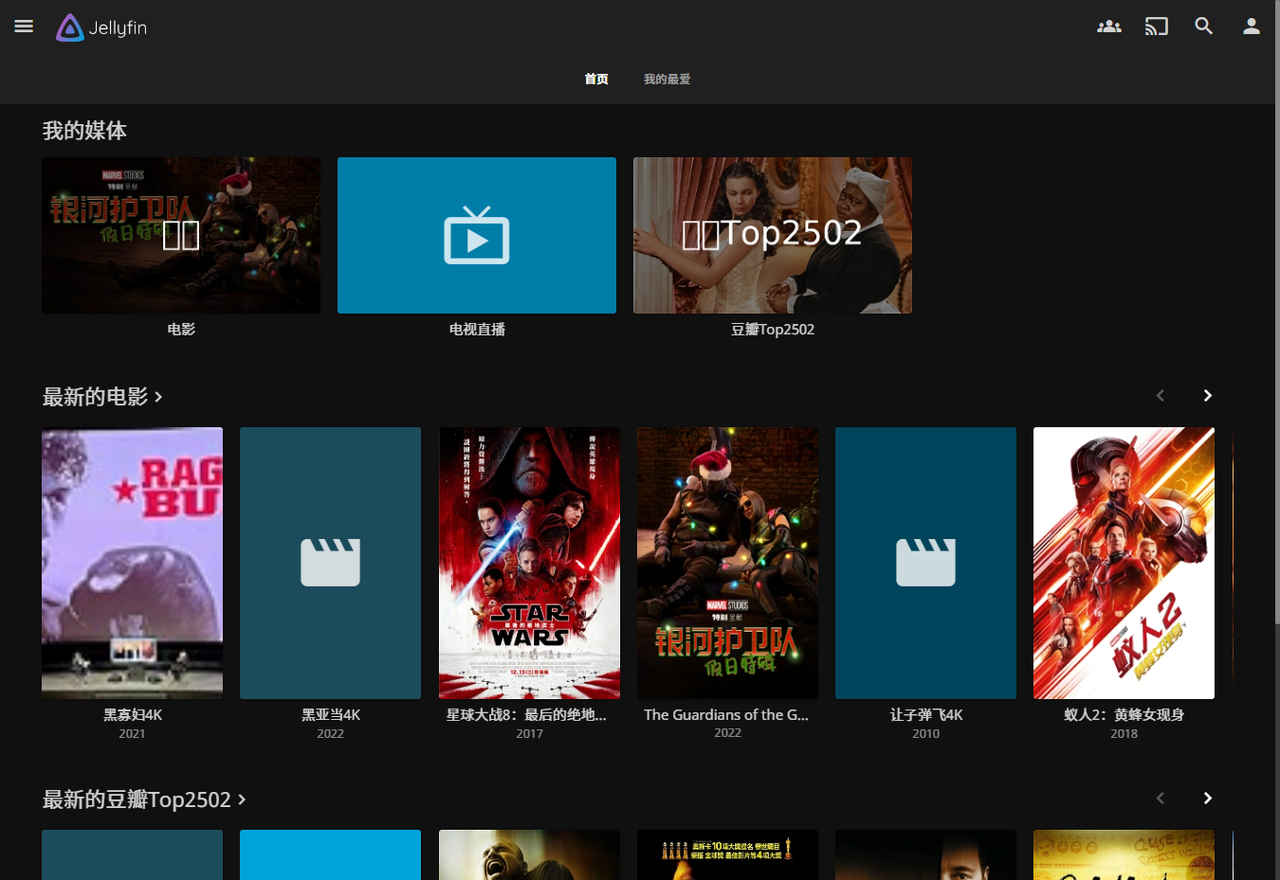Image resolution: width=1280 pixels, height=880 pixels.
Task: Open the 最新的豆瓣Top2502 section link
Action: (144, 799)
